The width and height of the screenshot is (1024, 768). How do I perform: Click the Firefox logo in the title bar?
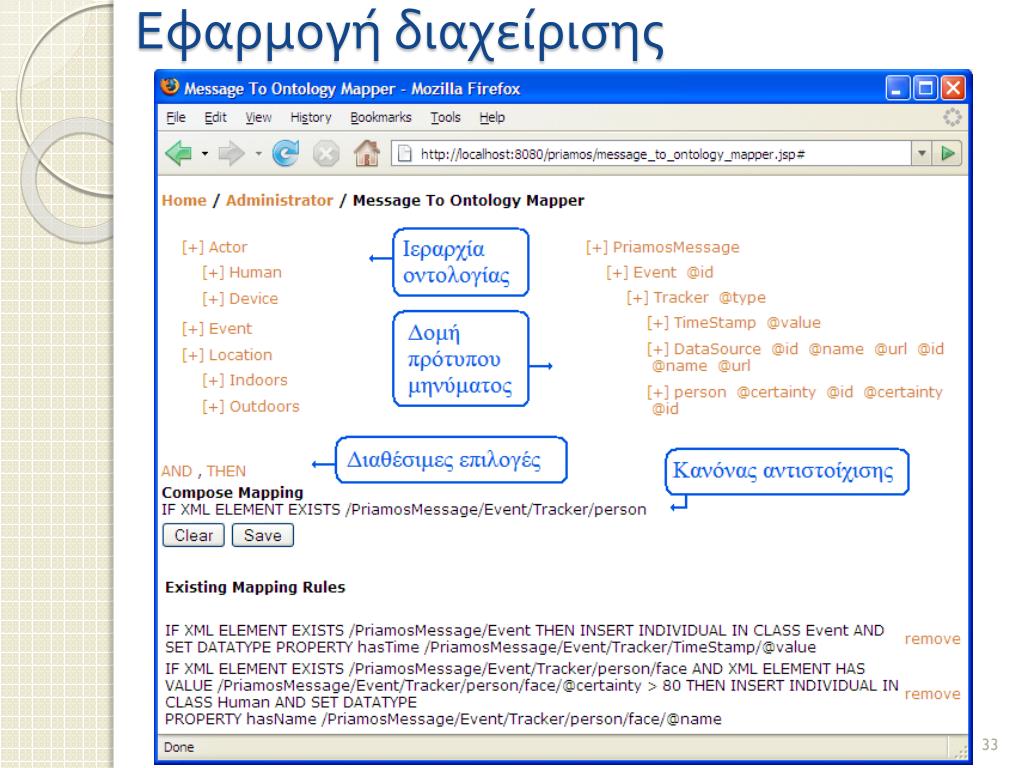coord(170,87)
